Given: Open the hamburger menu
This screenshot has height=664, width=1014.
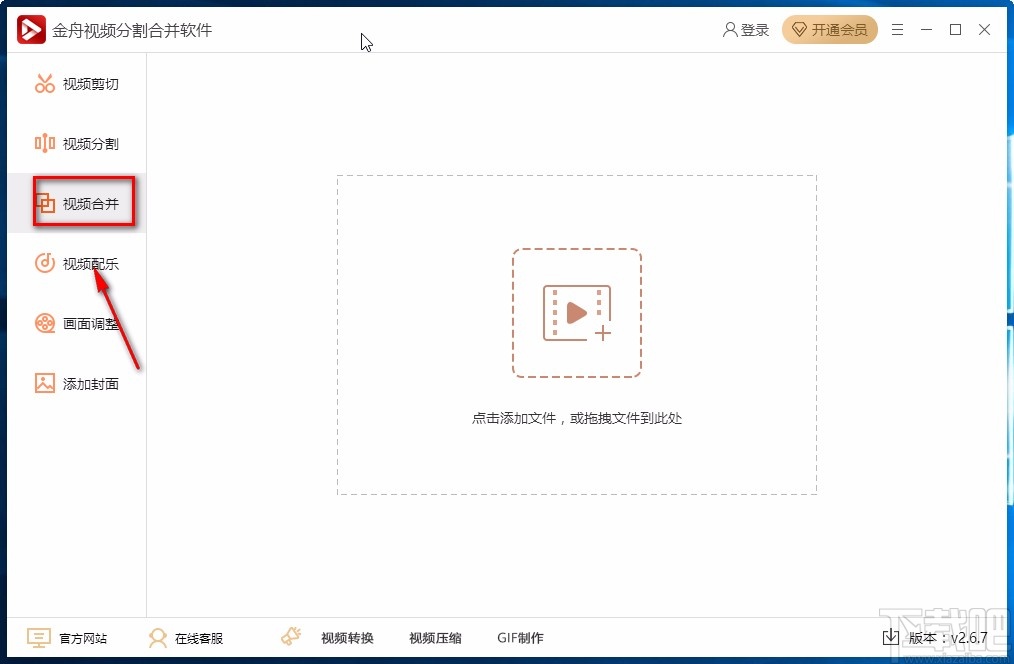Looking at the screenshot, I should [897, 29].
